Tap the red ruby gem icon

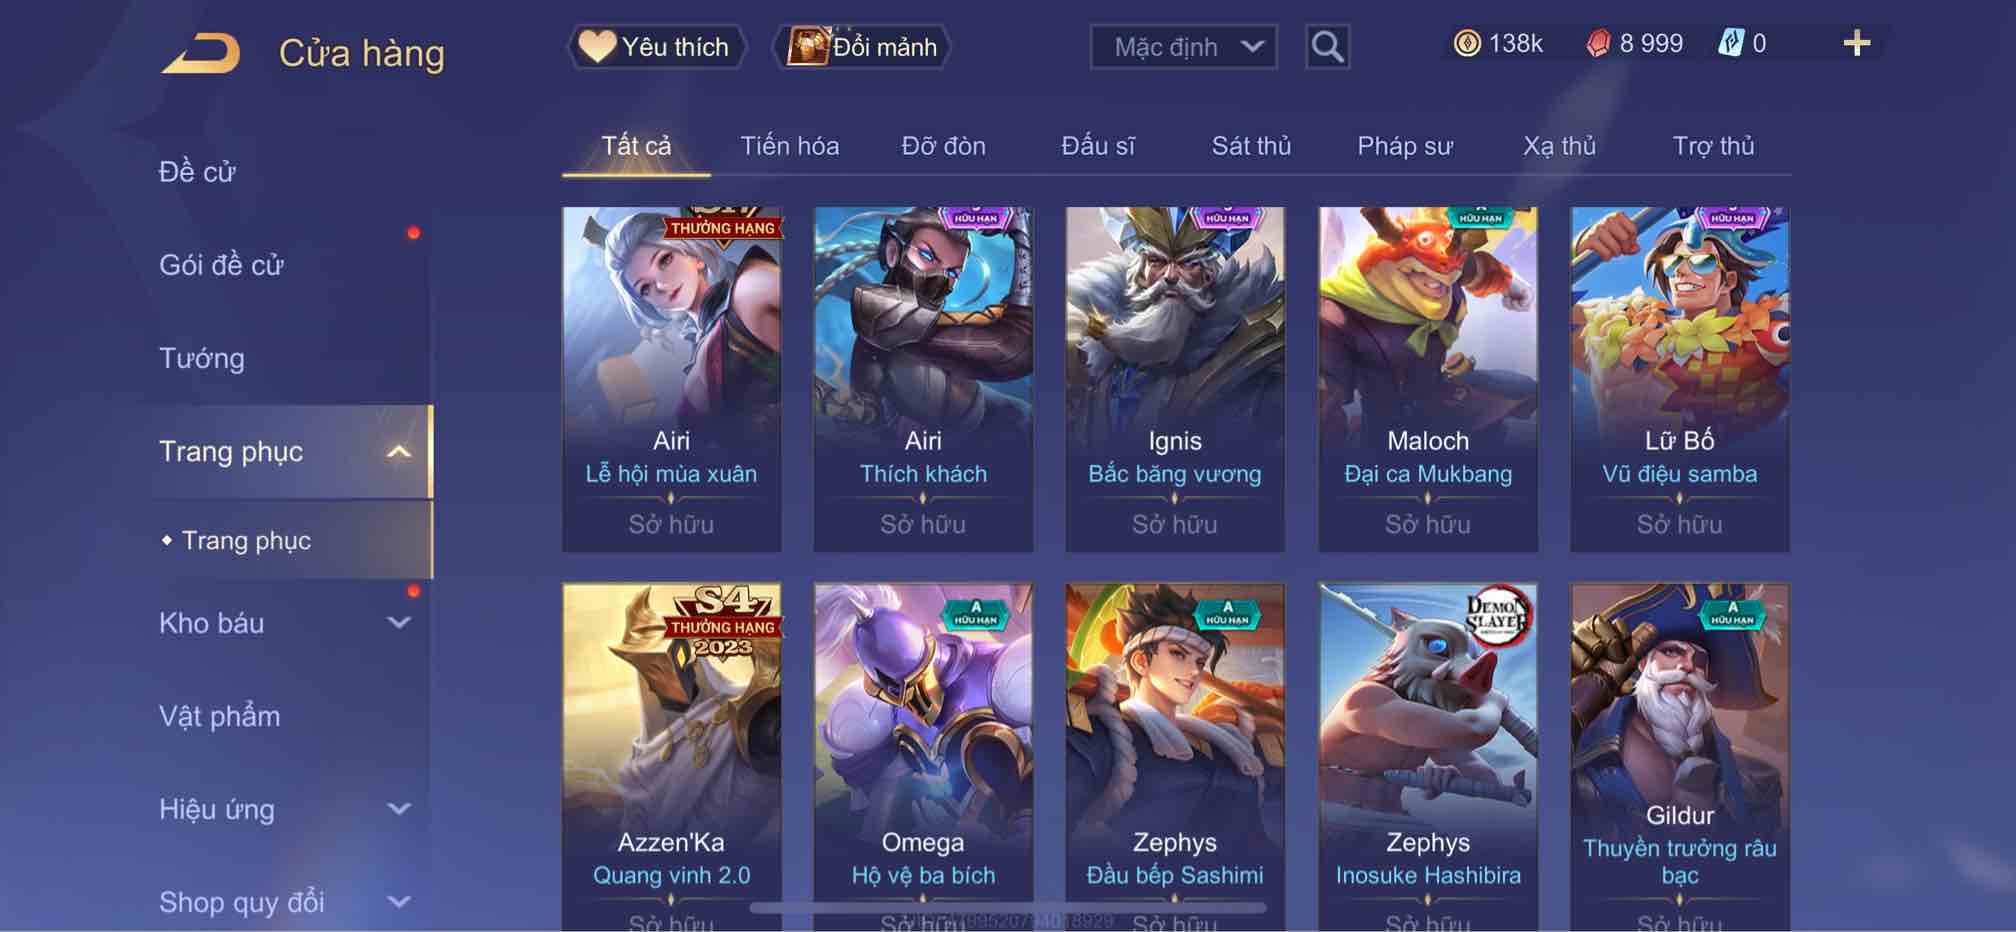(1598, 43)
